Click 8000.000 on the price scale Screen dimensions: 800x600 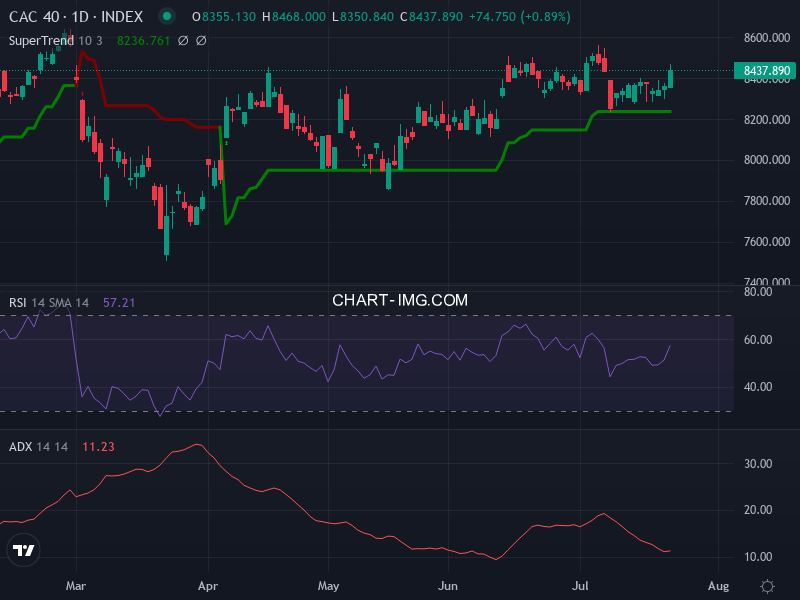[x=767, y=160]
